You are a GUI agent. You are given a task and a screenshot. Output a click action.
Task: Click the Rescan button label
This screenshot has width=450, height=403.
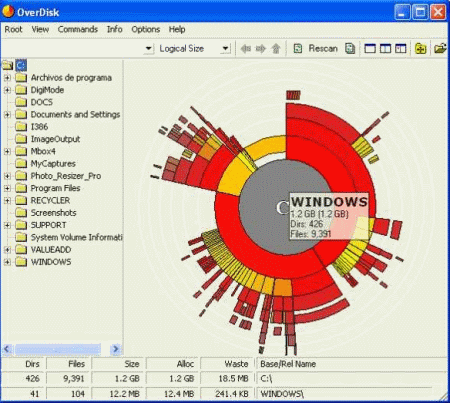323,49
